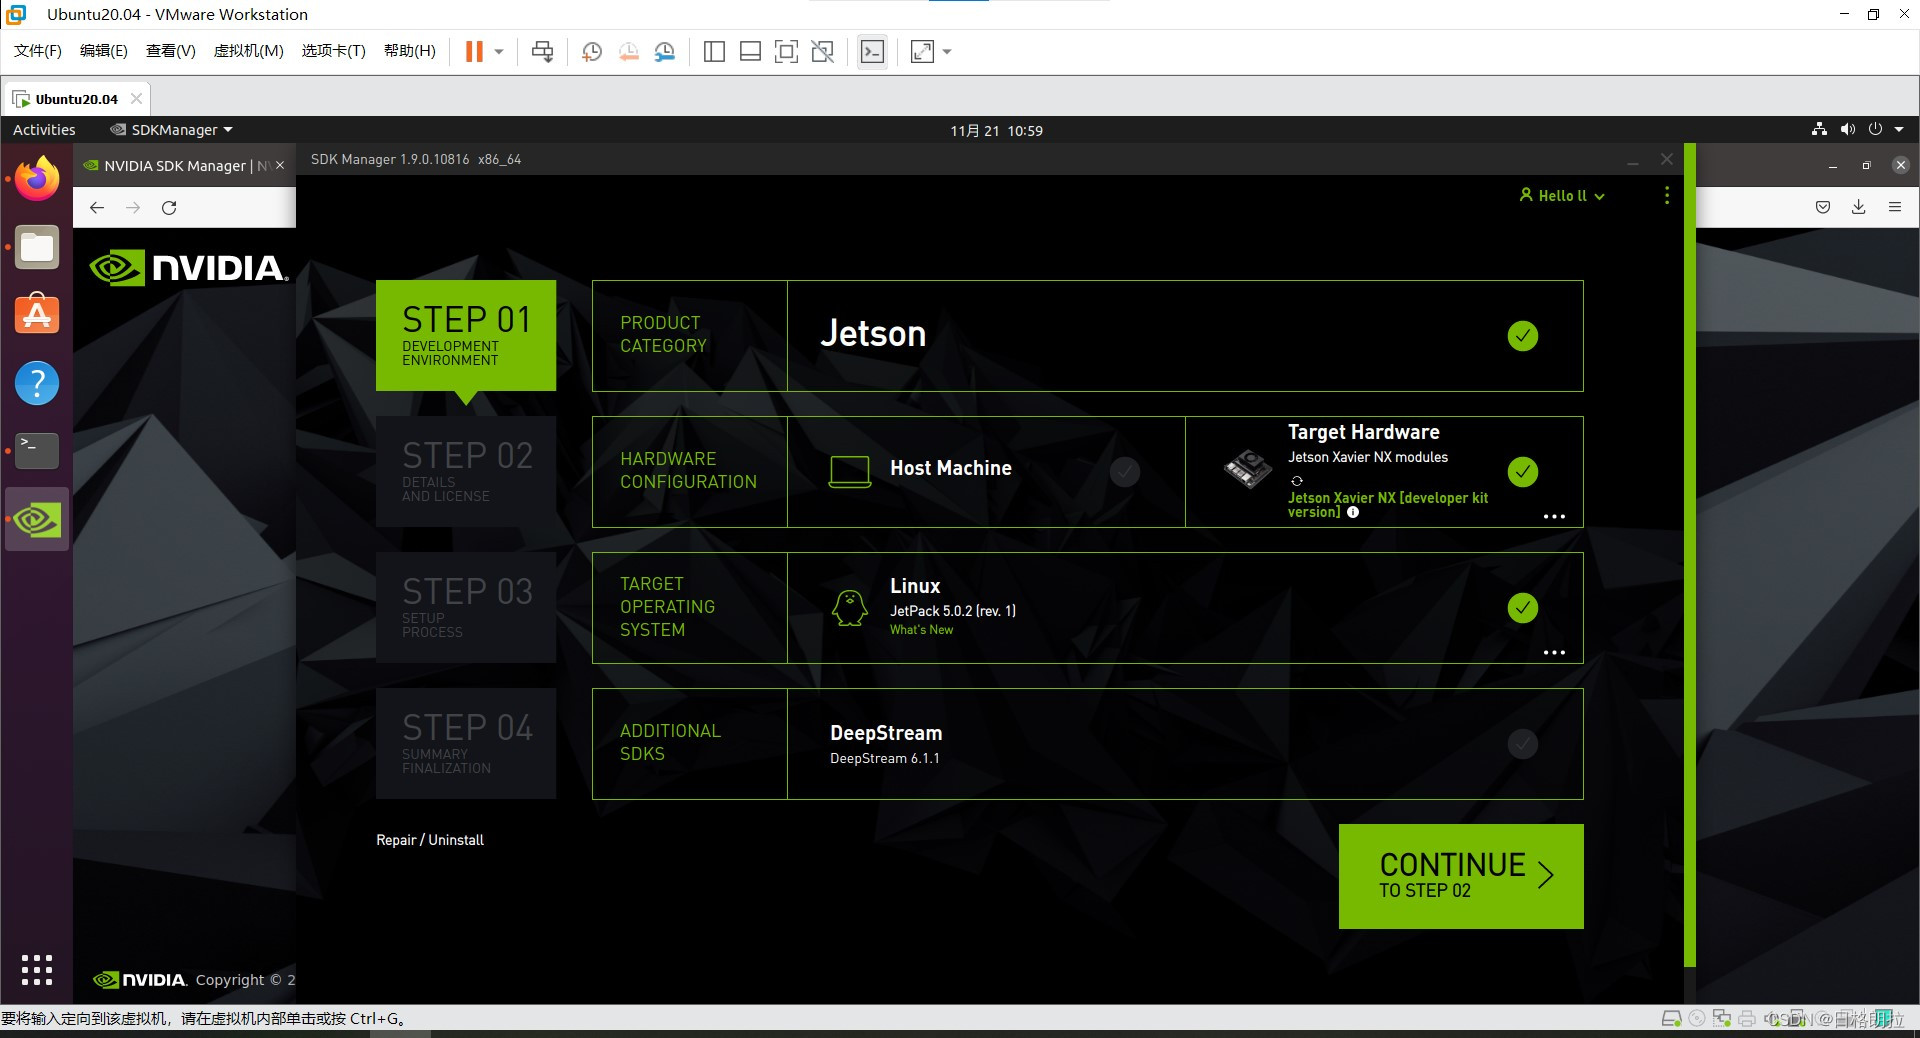Open the SDKManager app menu dropdown

(x=172, y=130)
